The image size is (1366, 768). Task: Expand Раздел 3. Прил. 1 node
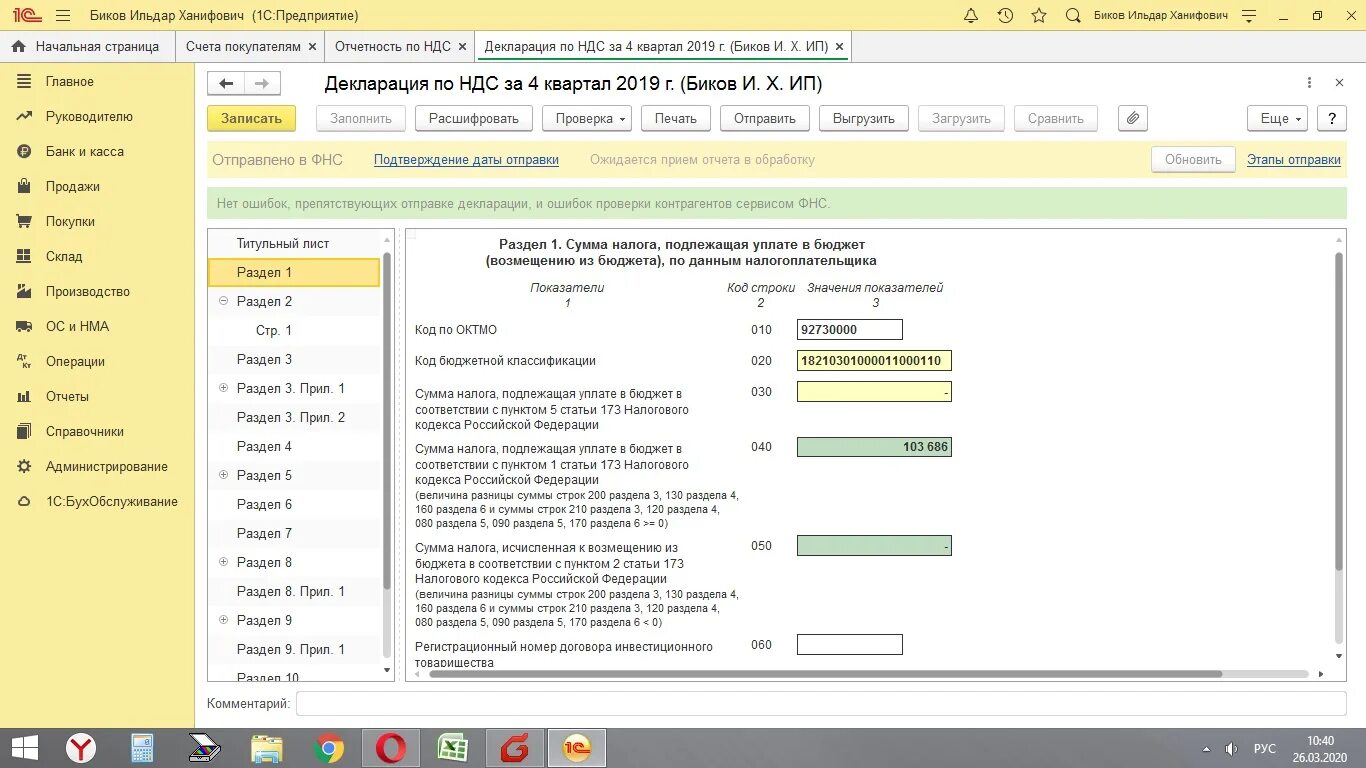pos(223,388)
